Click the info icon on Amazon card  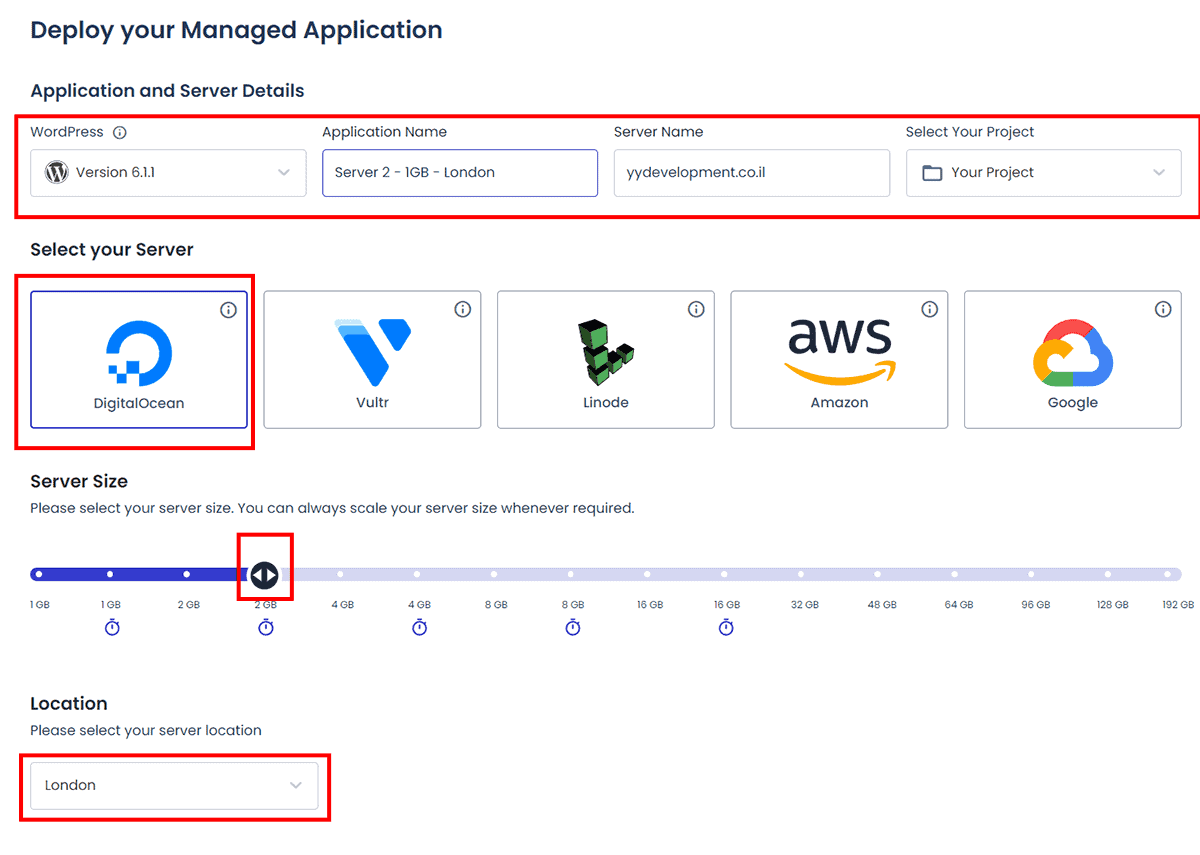(929, 310)
